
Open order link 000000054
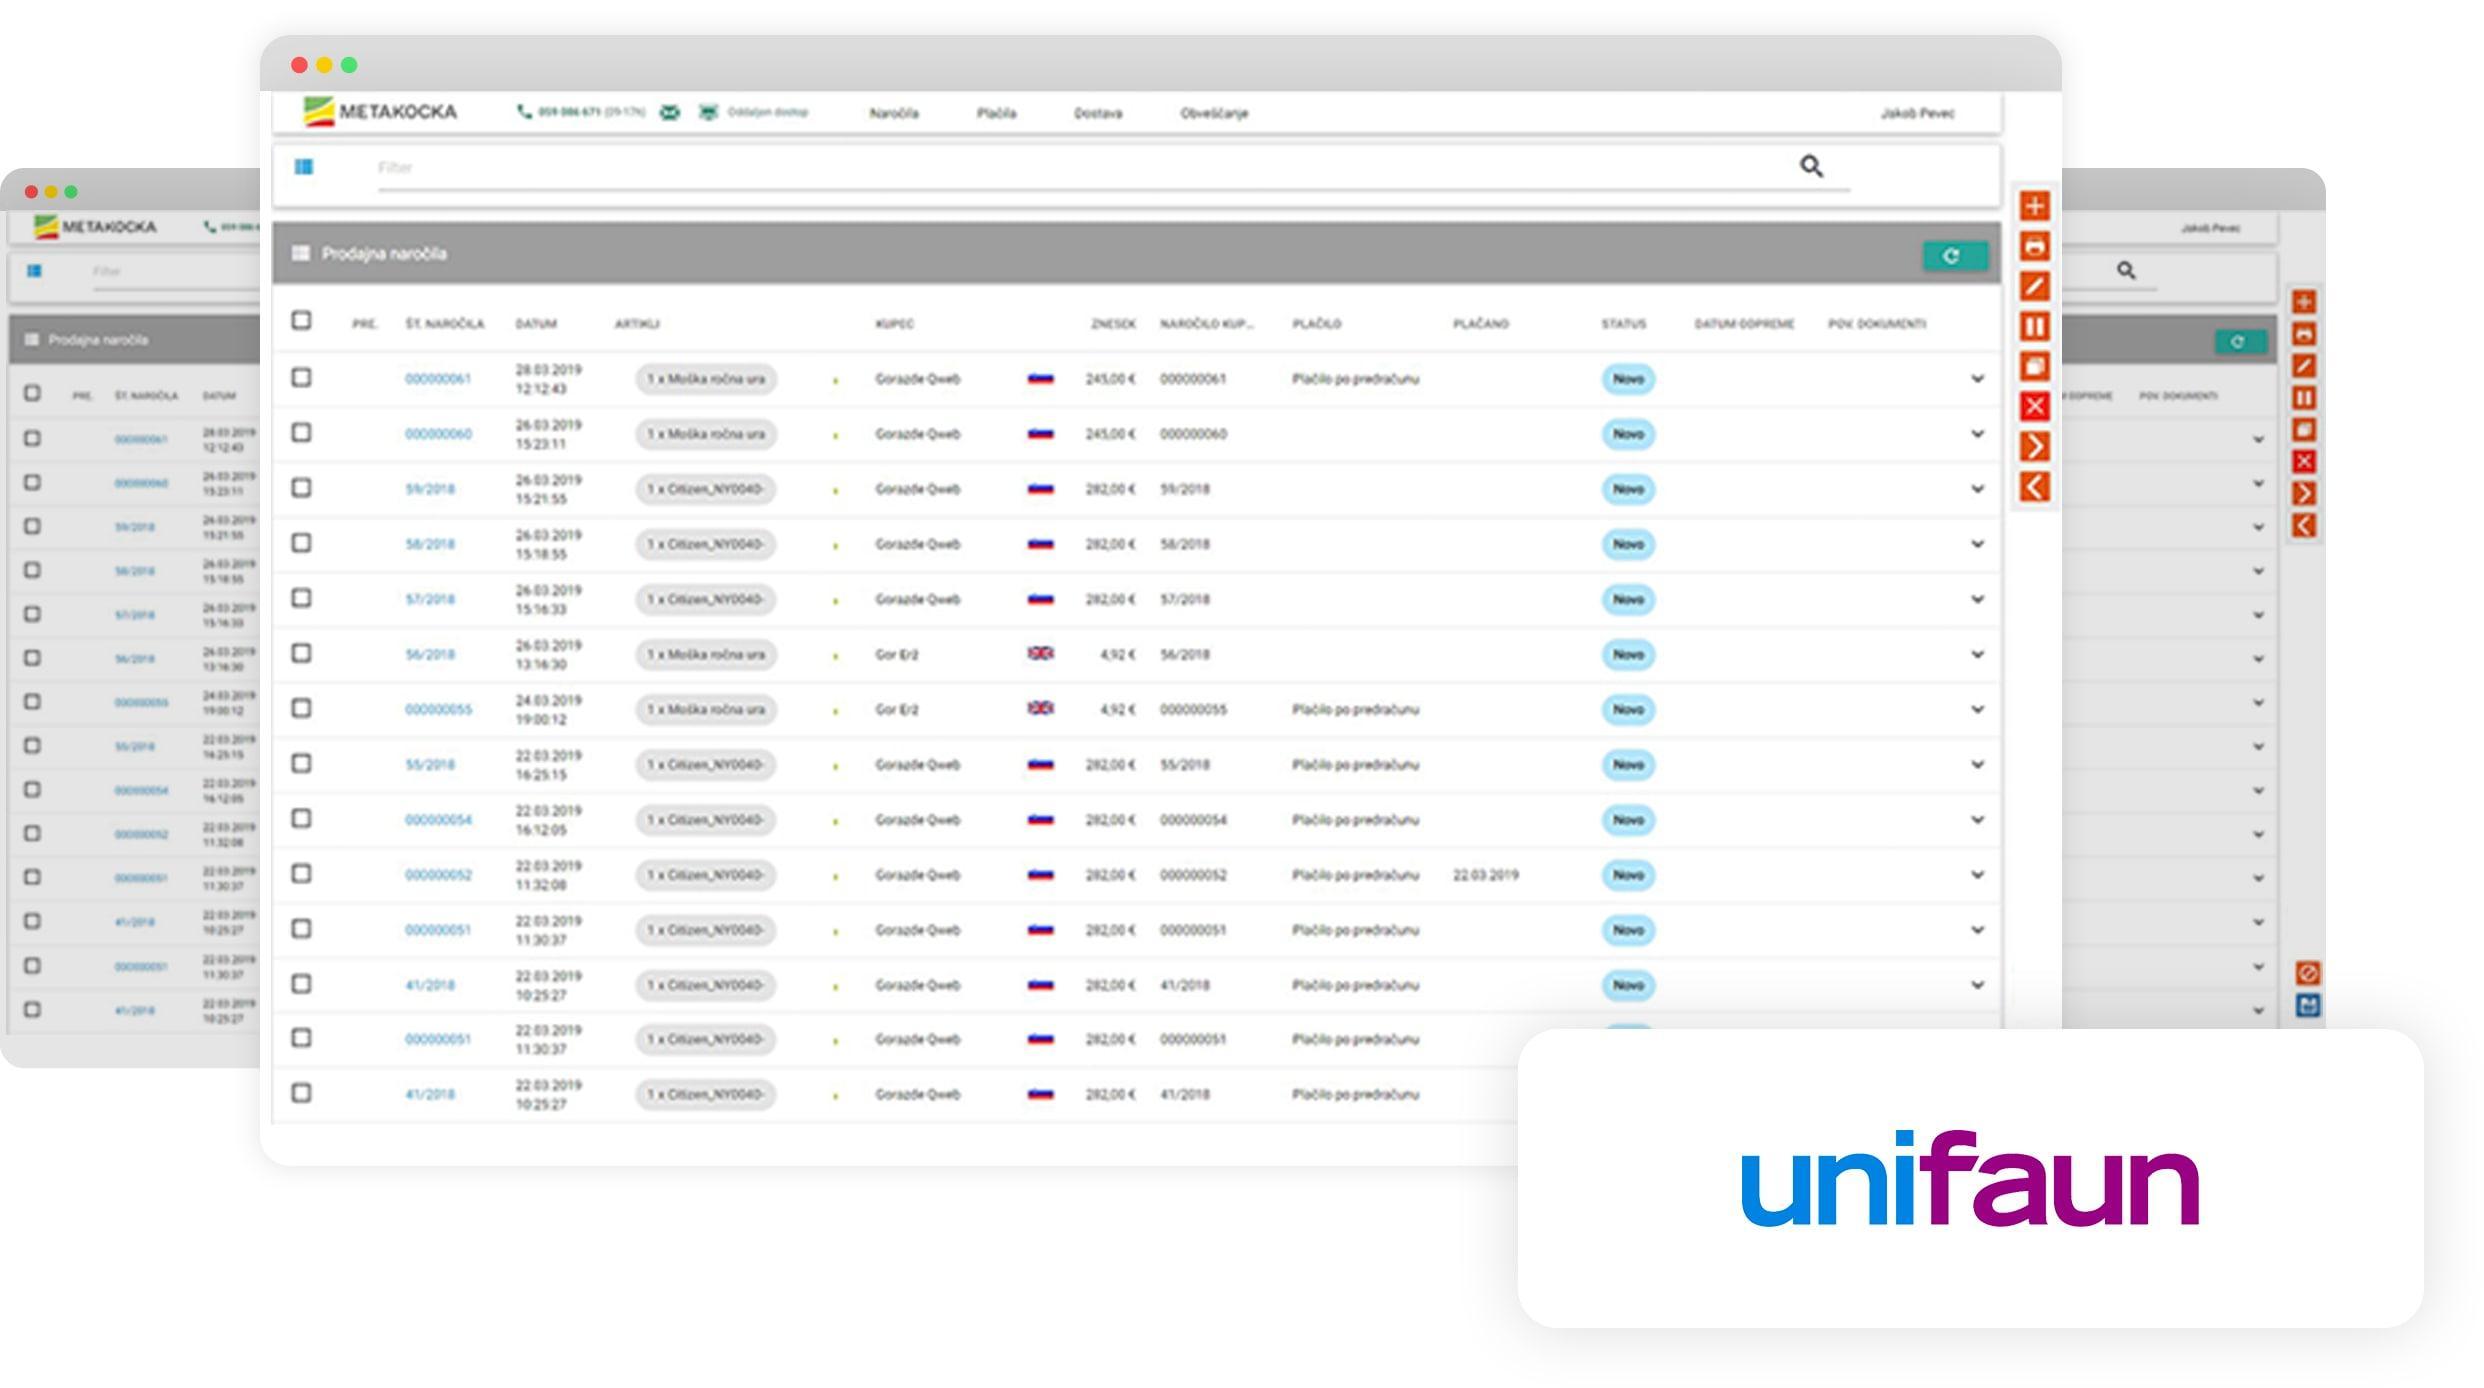[438, 820]
